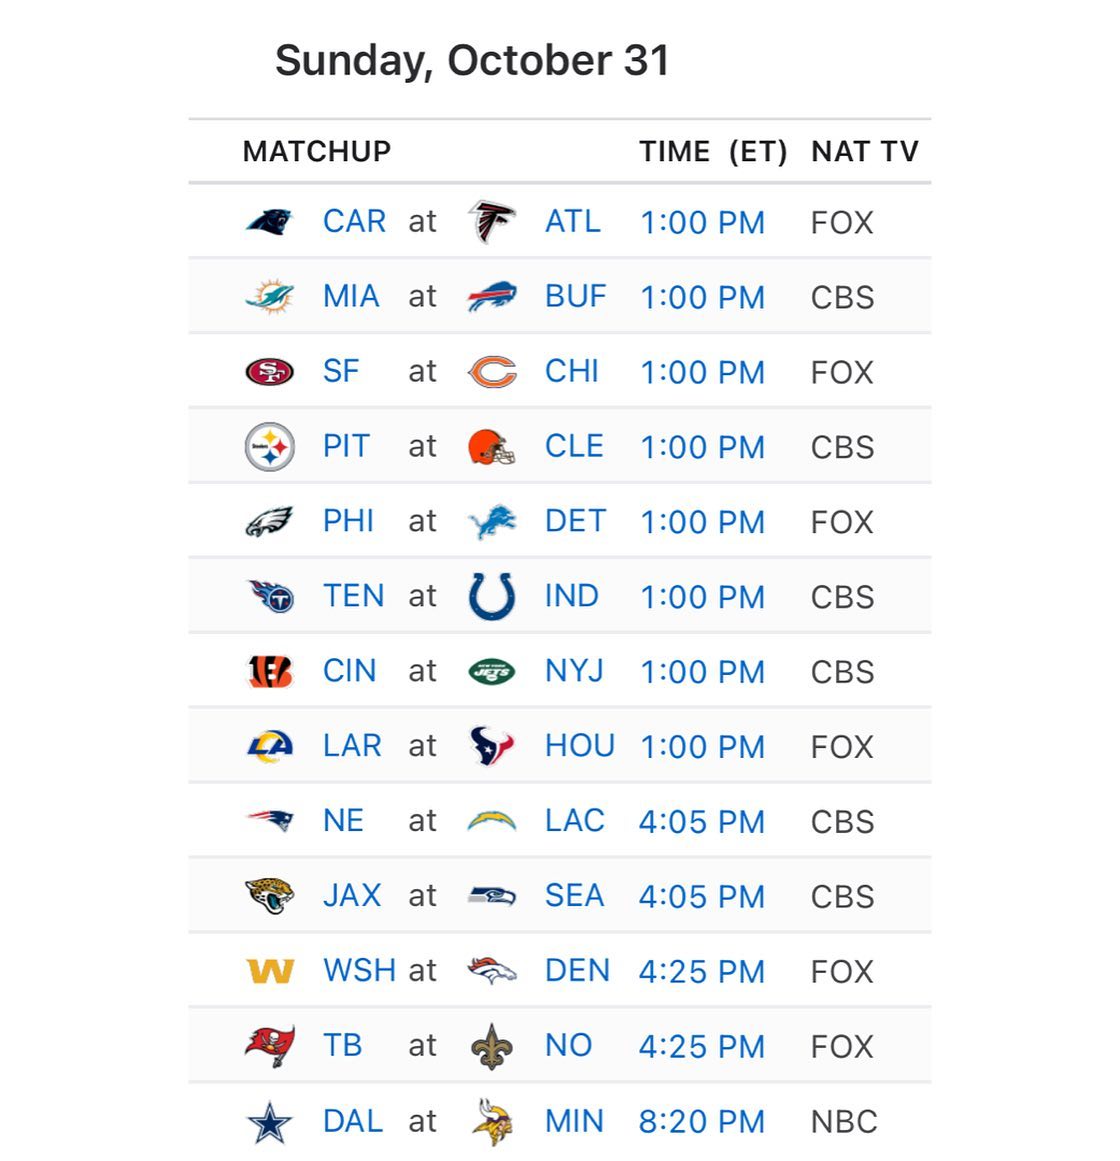1120x1161 pixels.
Task: Open the Cleveland Browns helmet logo
Action: pyautogui.click(x=492, y=446)
